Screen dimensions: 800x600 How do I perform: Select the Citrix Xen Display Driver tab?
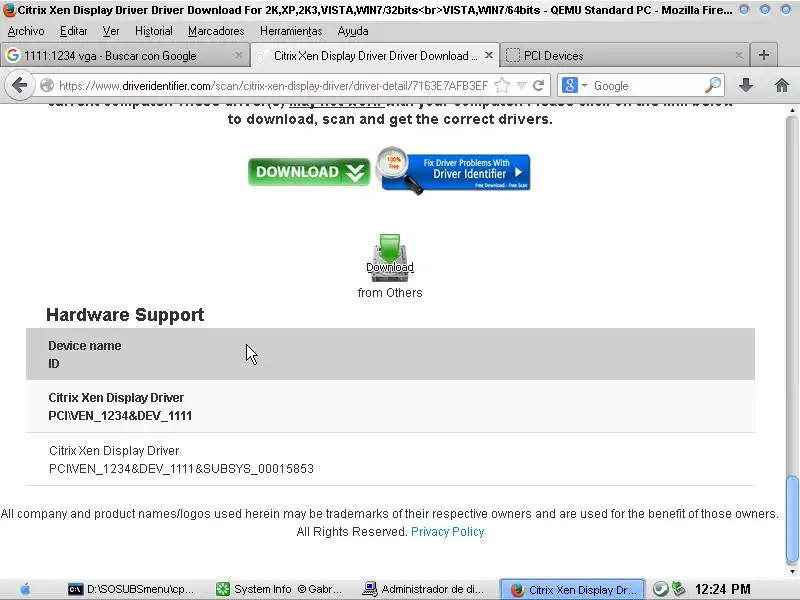(x=375, y=55)
